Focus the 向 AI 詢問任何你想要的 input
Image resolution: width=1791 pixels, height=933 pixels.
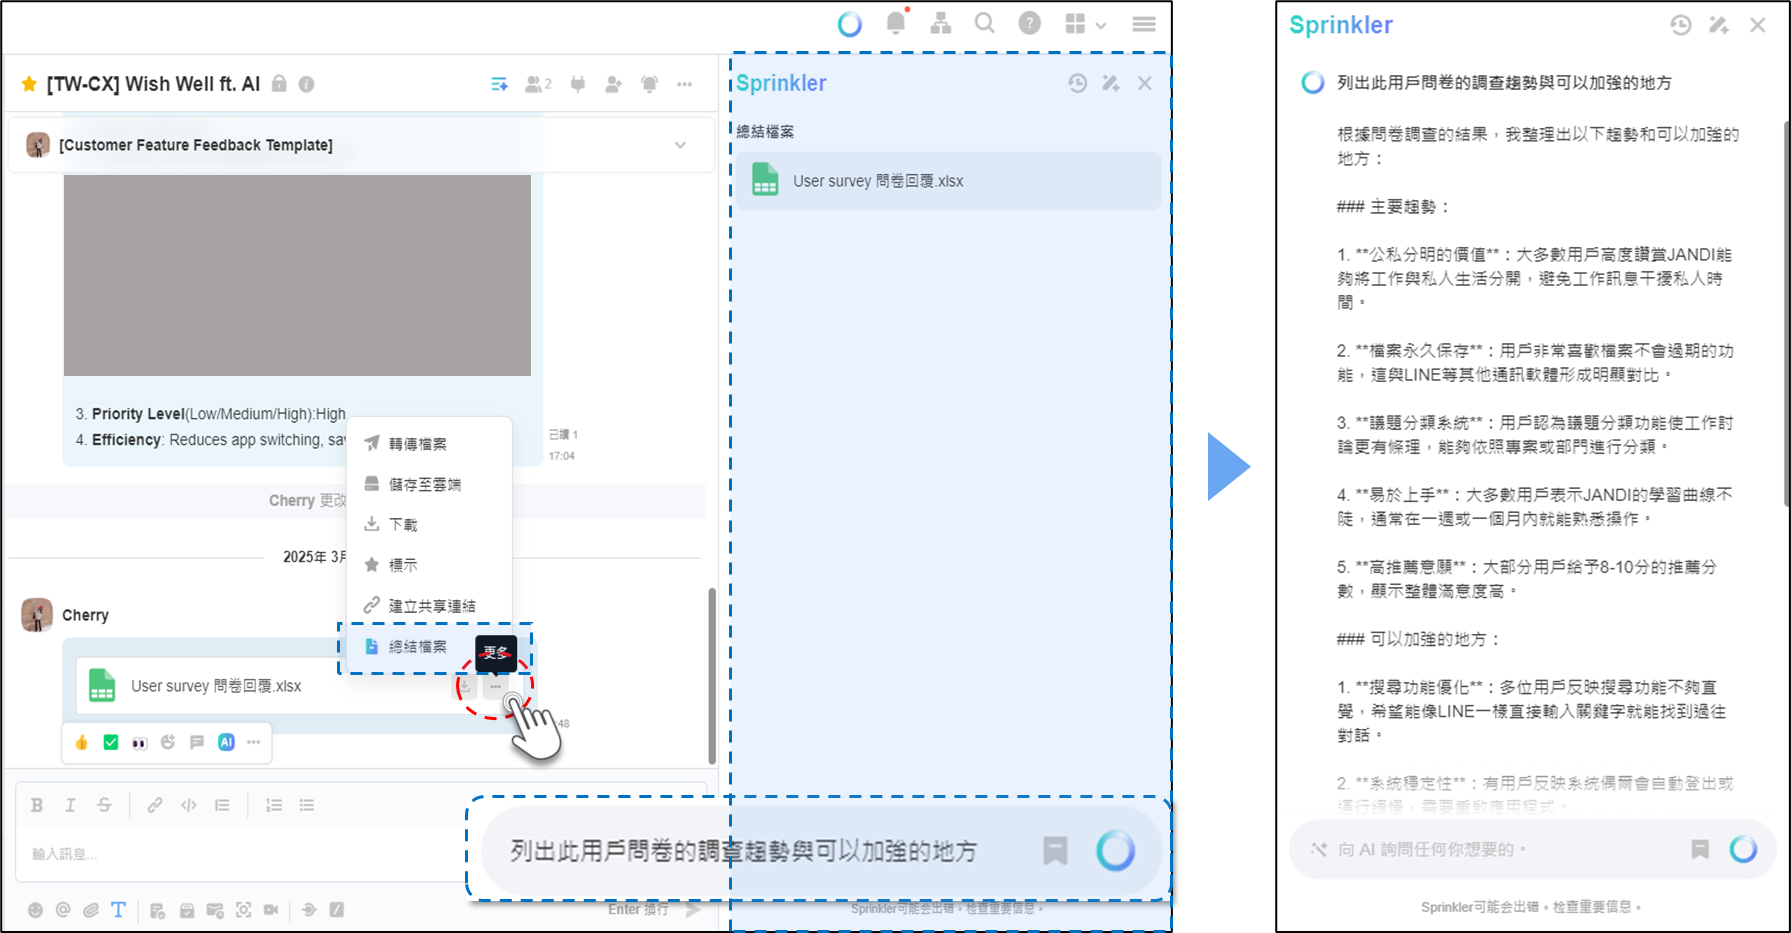tap(1533, 850)
